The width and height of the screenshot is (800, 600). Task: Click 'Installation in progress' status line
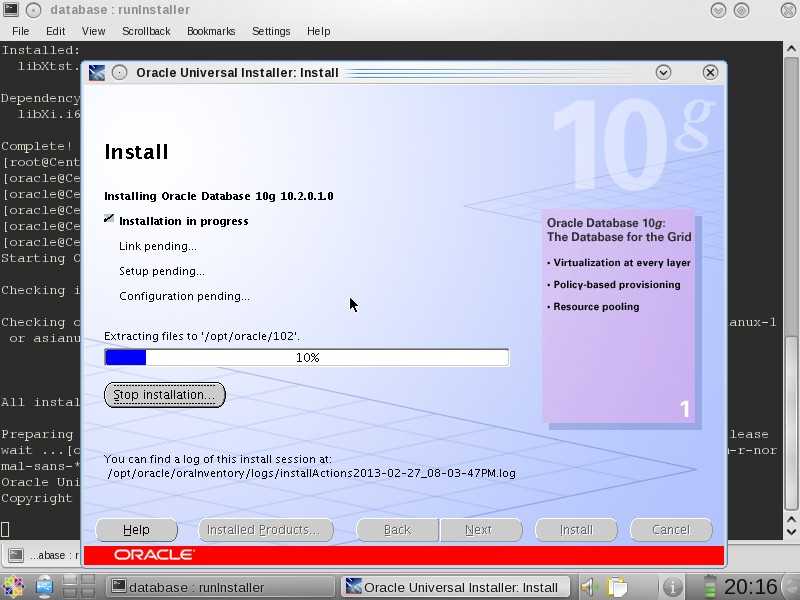tap(184, 221)
